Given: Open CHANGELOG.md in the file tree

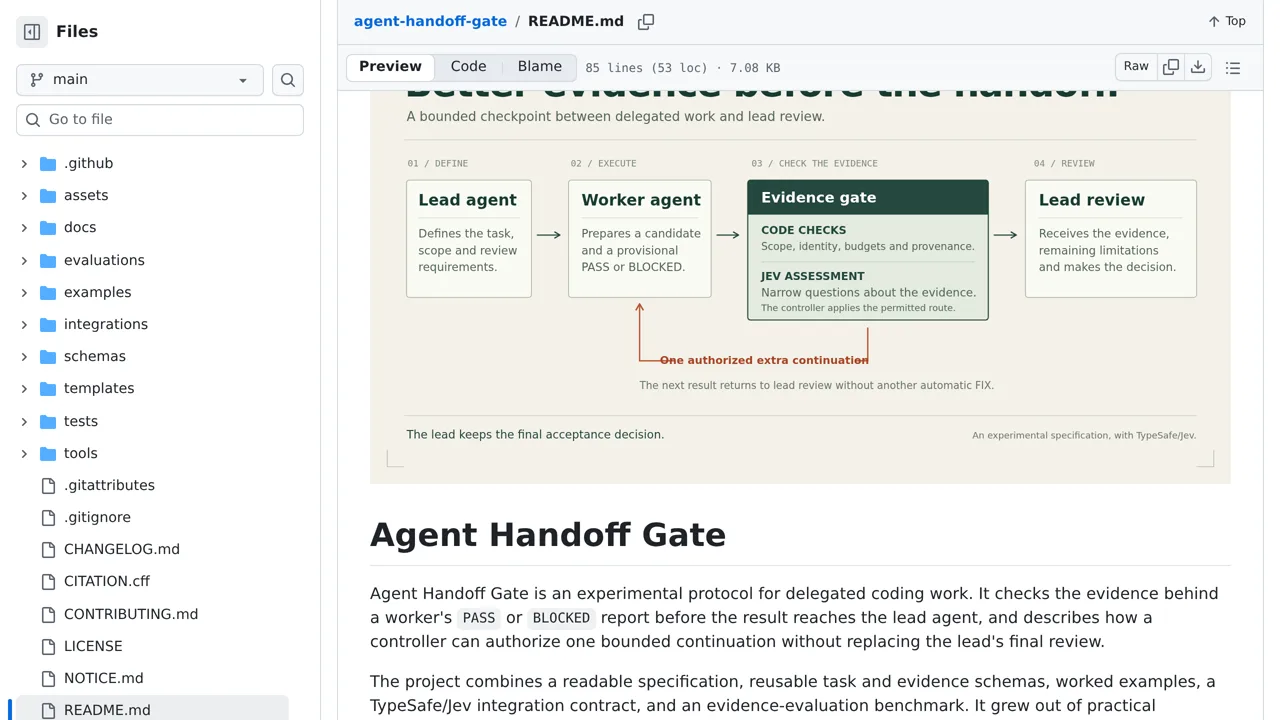Looking at the screenshot, I should (122, 549).
